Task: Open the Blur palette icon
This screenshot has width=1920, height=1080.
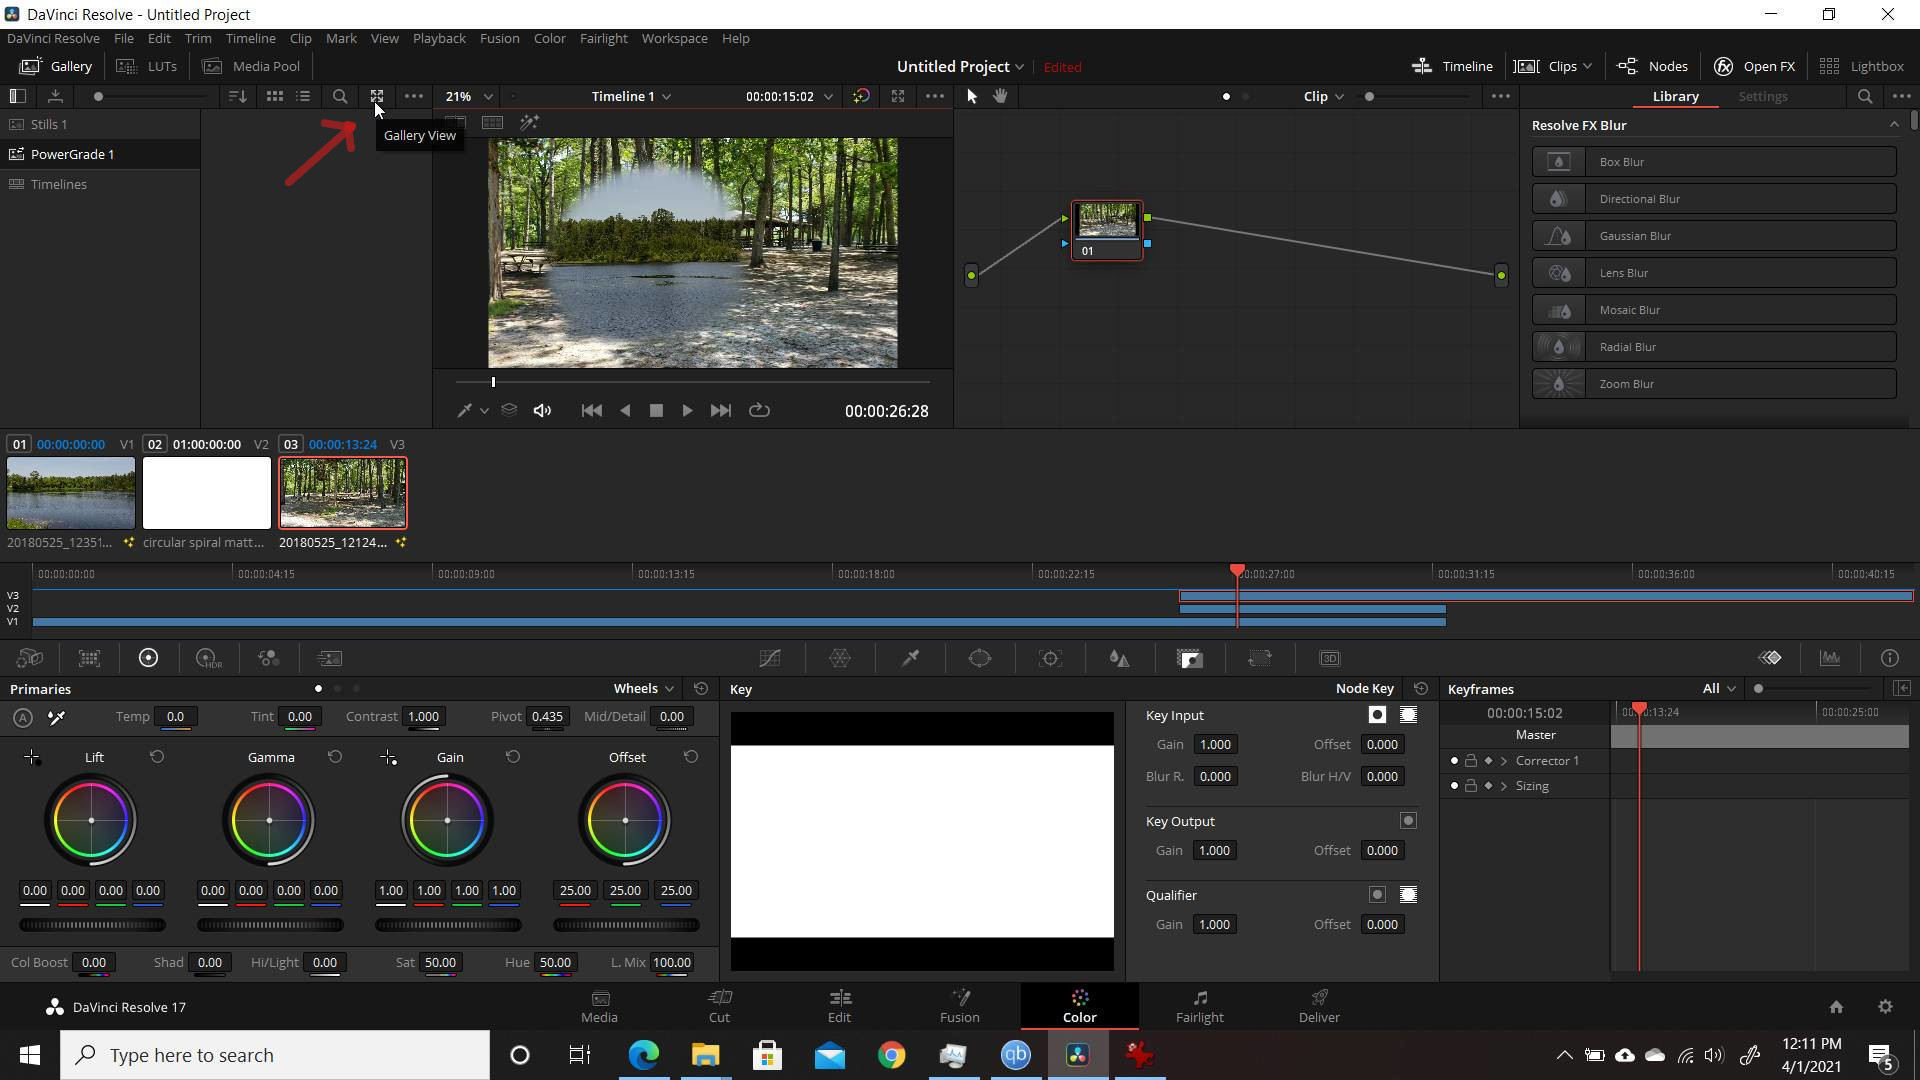Action: pyautogui.click(x=1120, y=658)
